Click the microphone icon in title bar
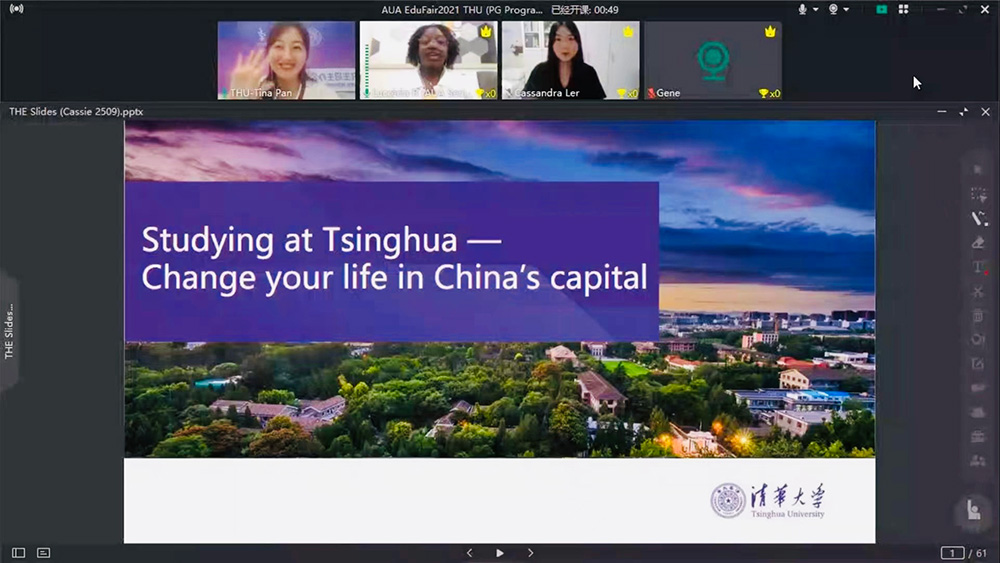Viewport: 1000px width, 563px height. pyautogui.click(x=802, y=9)
